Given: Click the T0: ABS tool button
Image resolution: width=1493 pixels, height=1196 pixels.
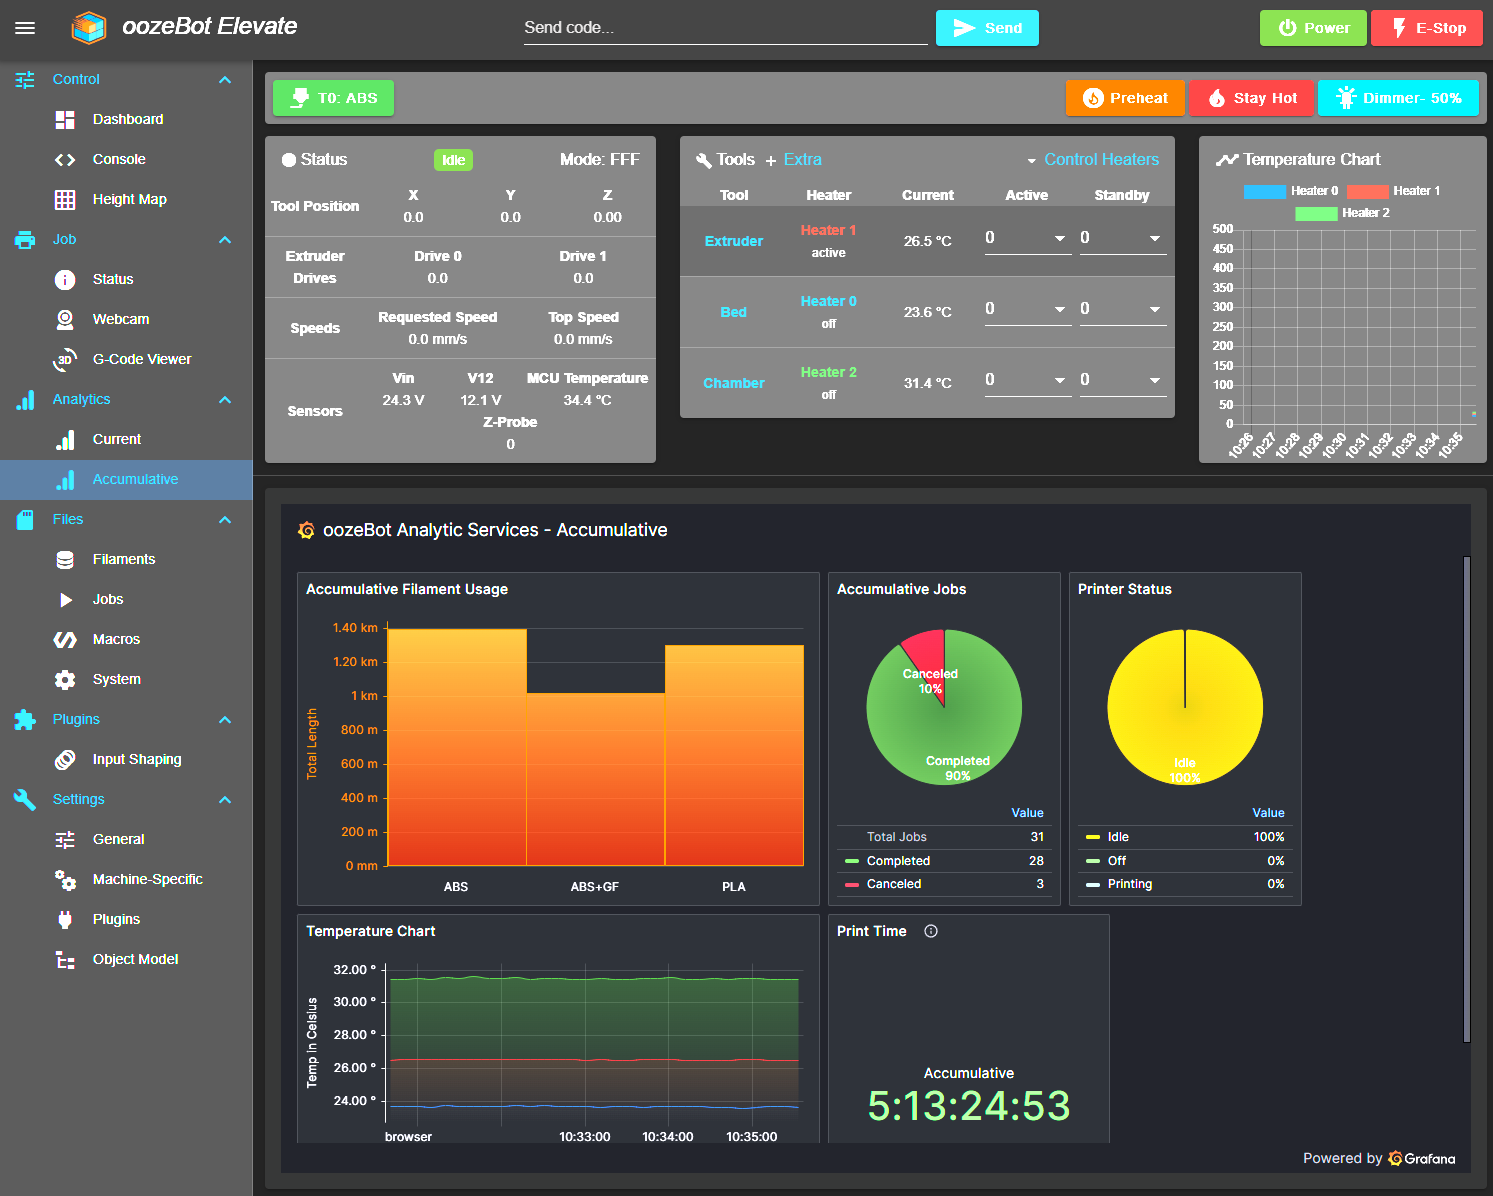Looking at the screenshot, I should 333,98.
